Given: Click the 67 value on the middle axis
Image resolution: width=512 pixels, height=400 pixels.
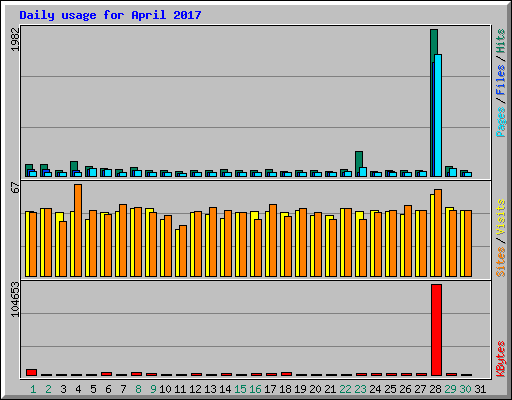Looking at the screenshot, I should click(x=15, y=187).
